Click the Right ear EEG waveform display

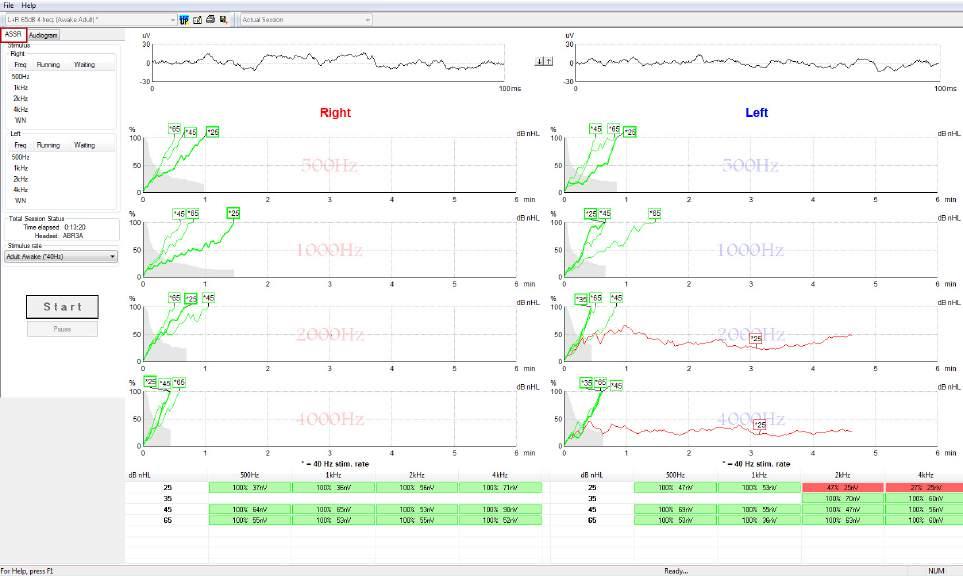click(328, 63)
